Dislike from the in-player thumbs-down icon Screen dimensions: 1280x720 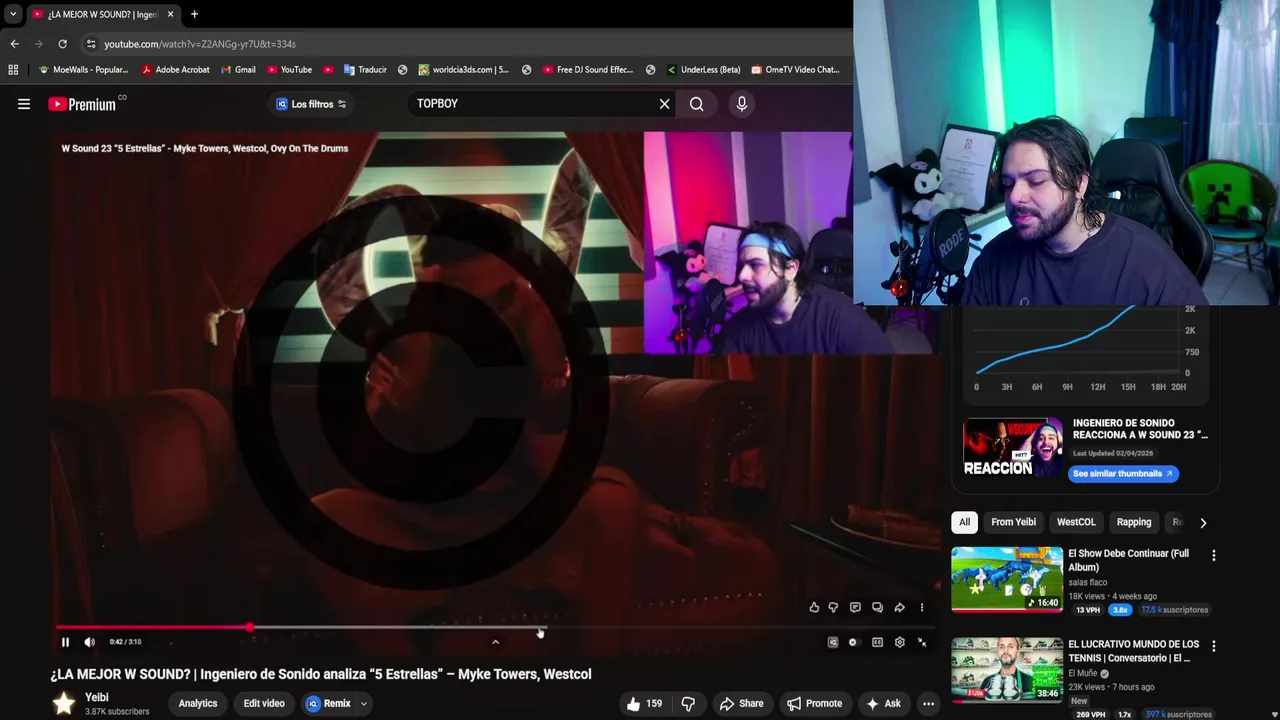tap(833, 607)
